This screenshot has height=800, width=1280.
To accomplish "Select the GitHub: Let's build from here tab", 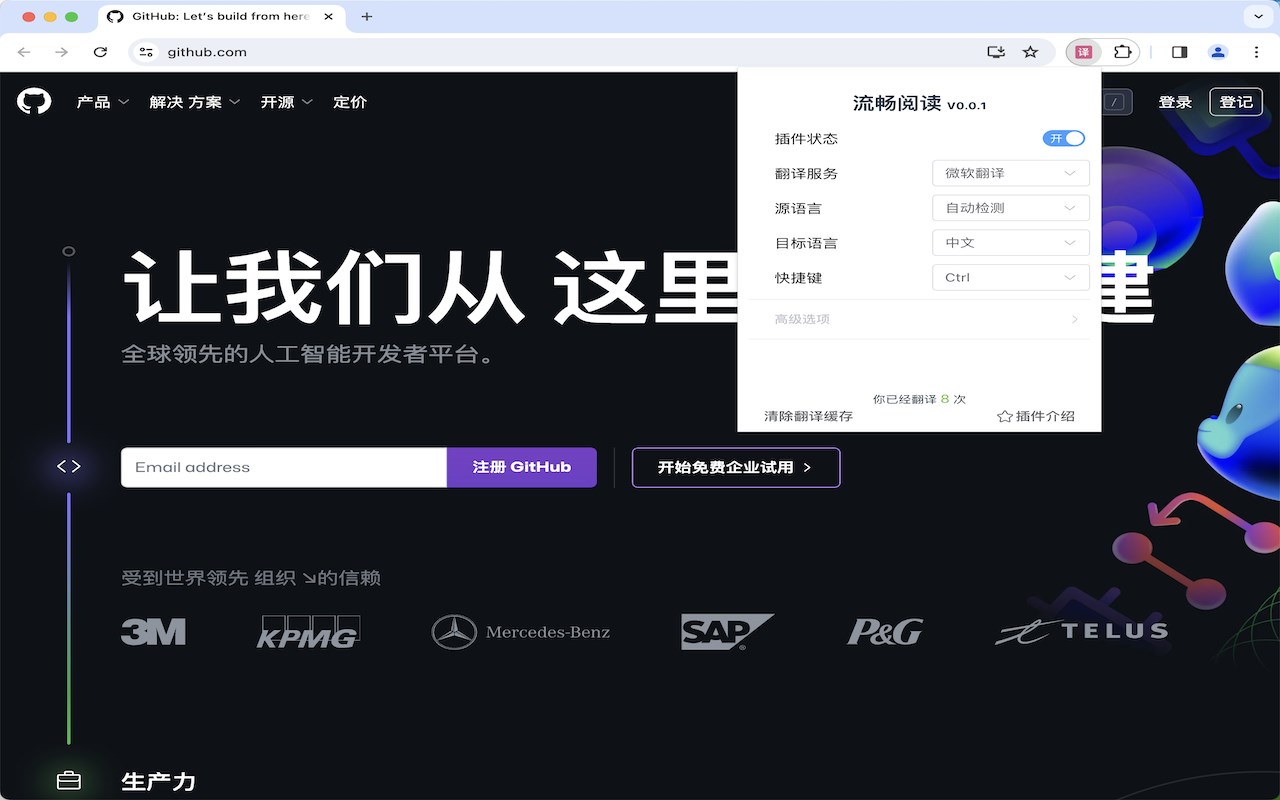I will pos(220,17).
